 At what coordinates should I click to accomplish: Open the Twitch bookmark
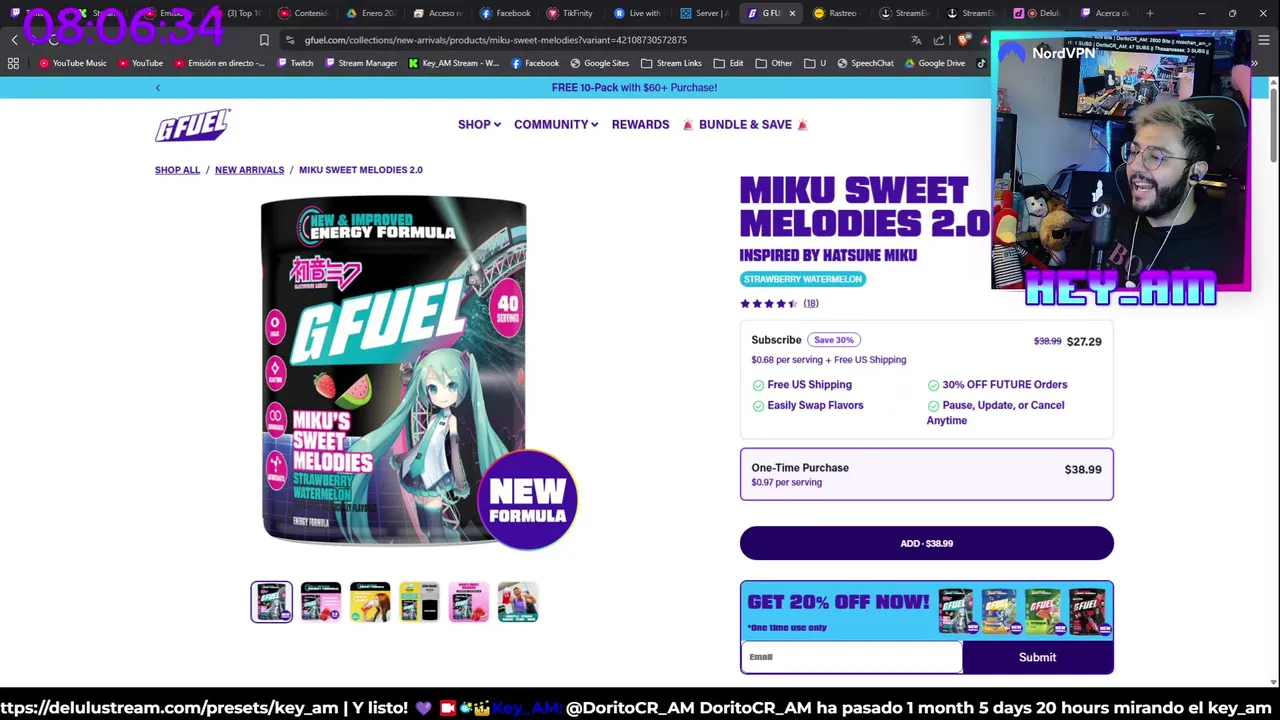[x=295, y=63]
